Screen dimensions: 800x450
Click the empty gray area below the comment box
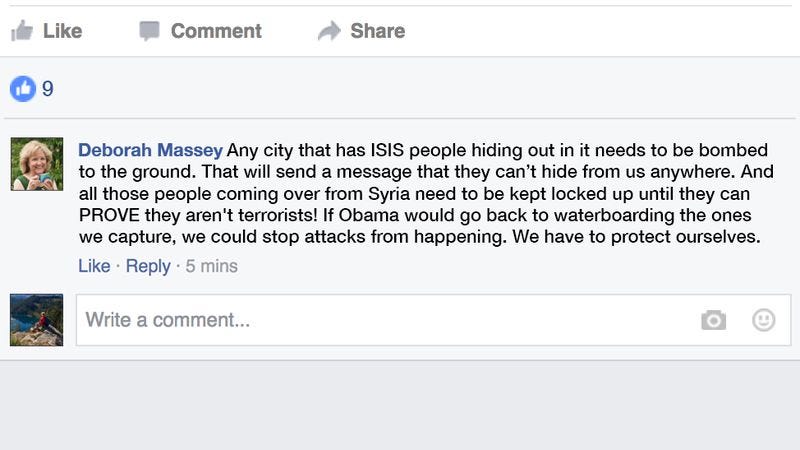coord(400,406)
